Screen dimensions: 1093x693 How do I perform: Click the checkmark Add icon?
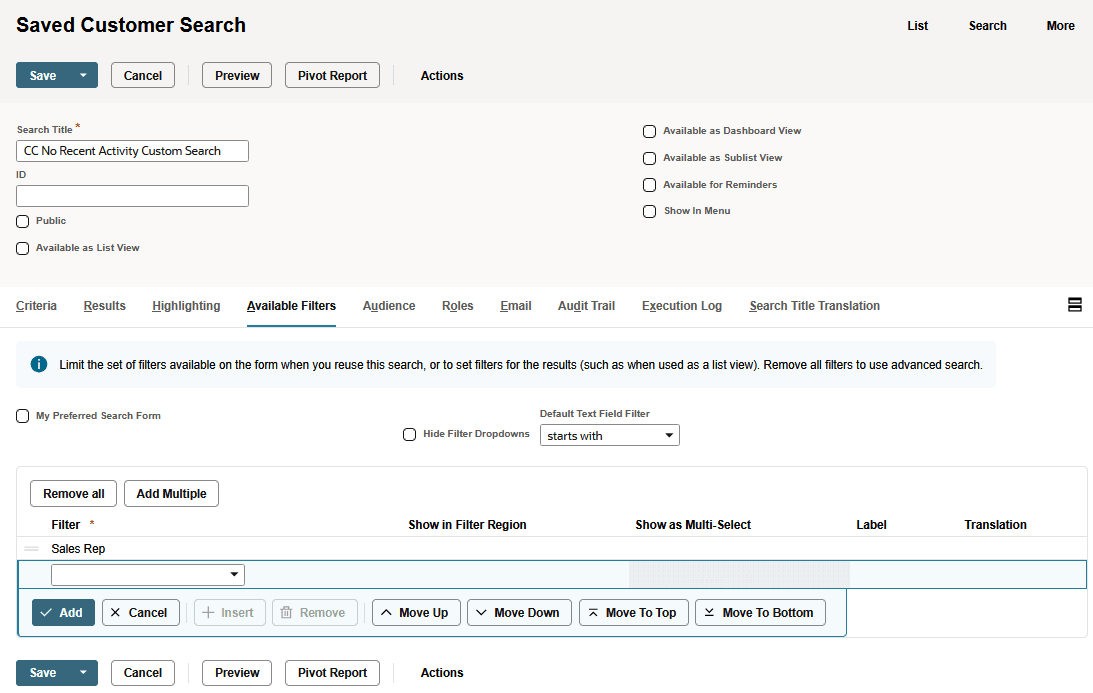(x=48, y=611)
